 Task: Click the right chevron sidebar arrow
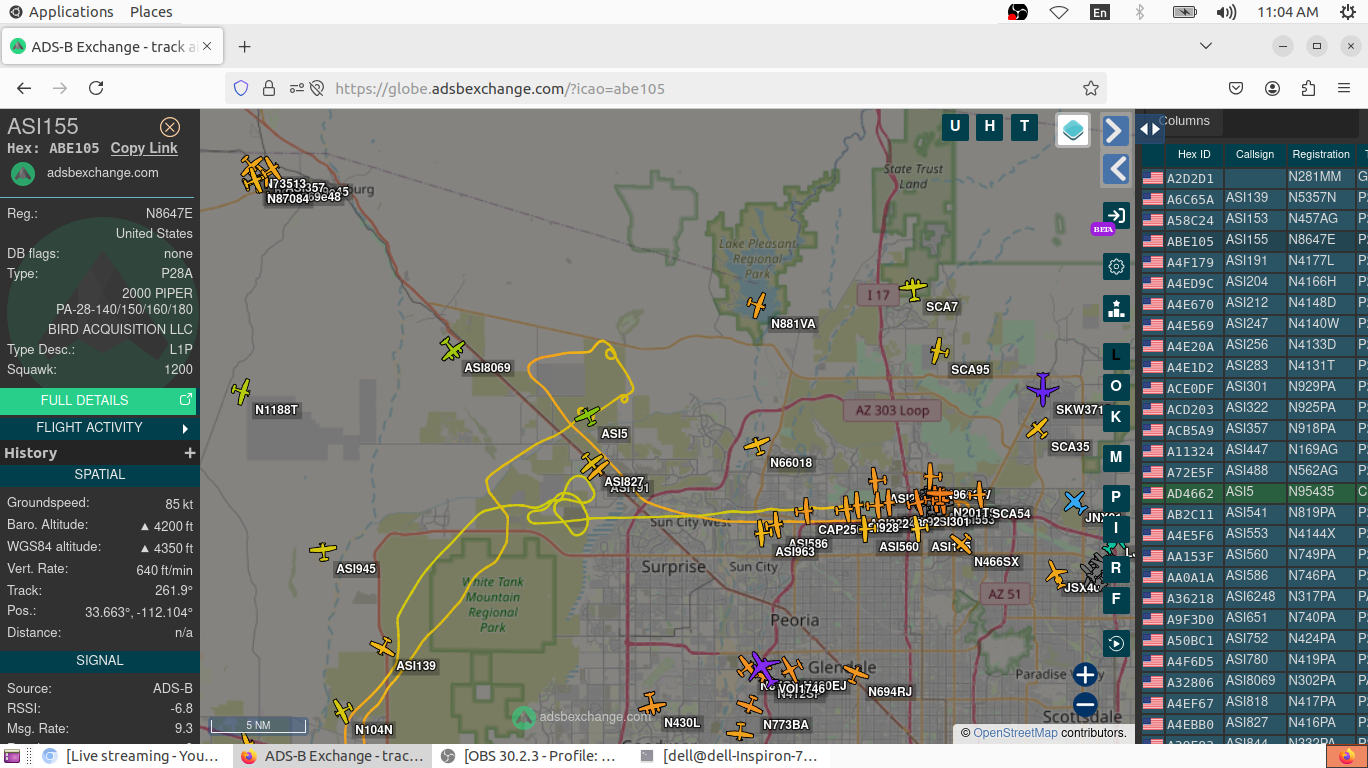[1116, 130]
